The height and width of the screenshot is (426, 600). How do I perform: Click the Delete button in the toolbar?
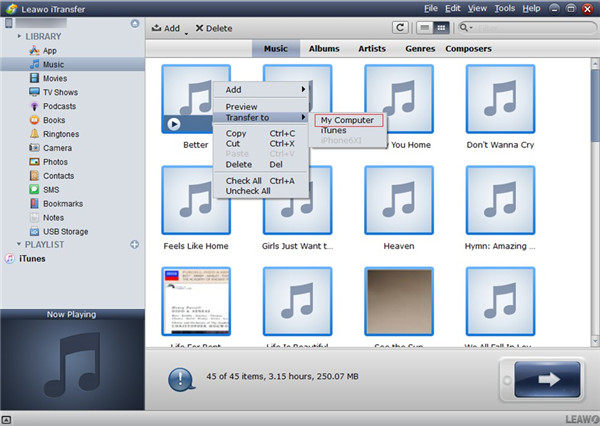pyautogui.click(x=213, y=28)
